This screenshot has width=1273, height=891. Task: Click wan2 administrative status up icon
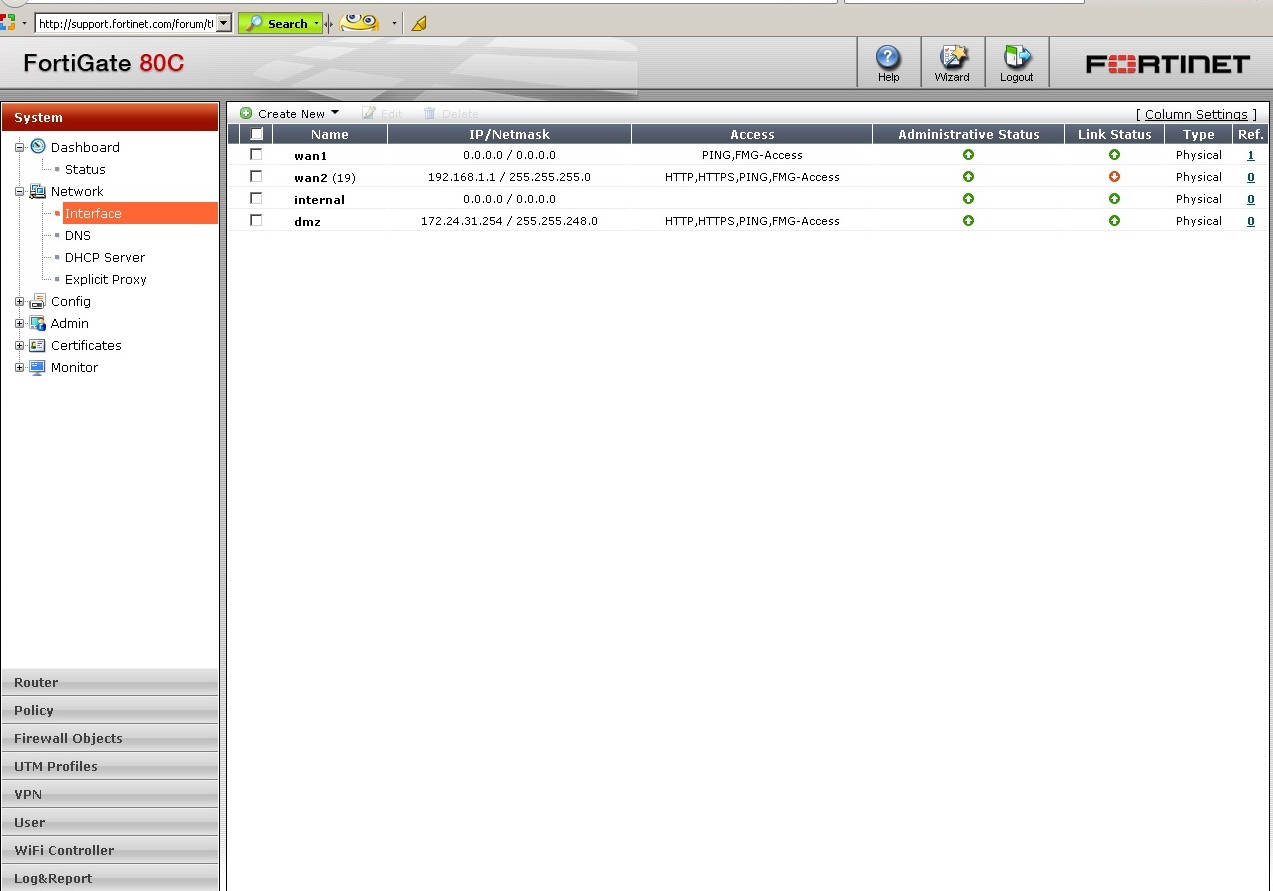968,177
